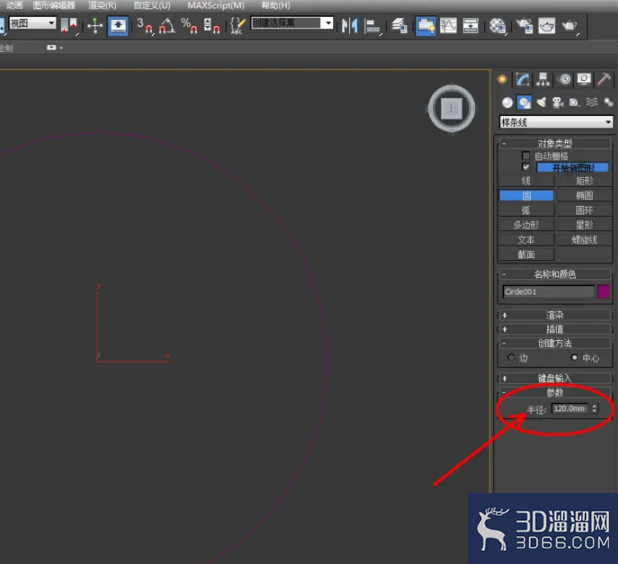This screenshot has width=618, height=564.
Task: Switch to the Modify panel tab
Action: [523, 80]
